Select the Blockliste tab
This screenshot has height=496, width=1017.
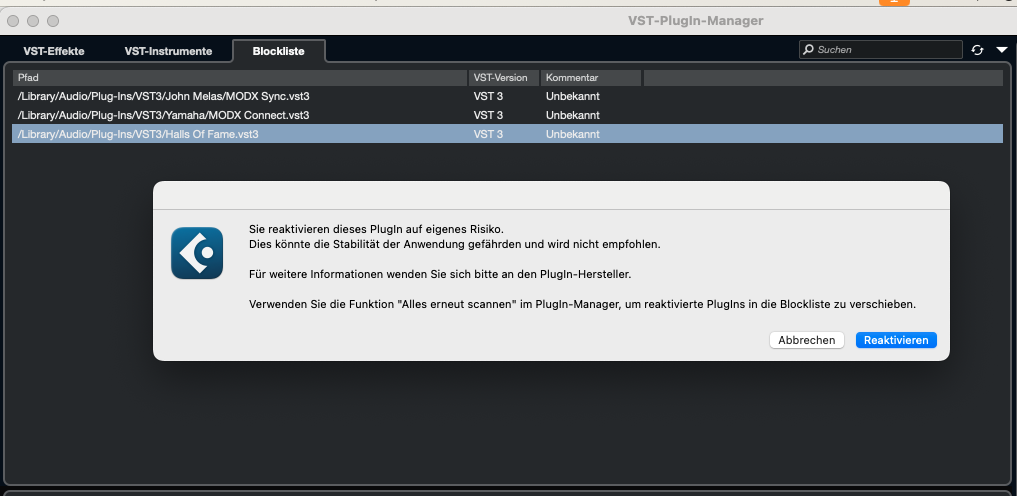coord(279,51)
